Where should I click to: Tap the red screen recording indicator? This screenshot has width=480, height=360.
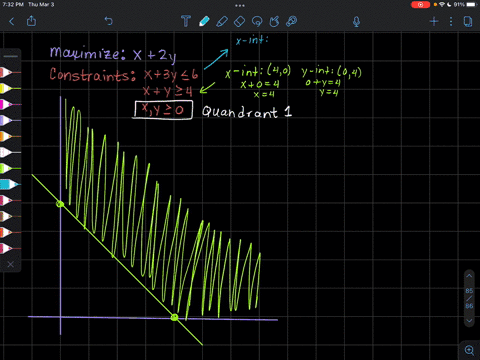(x=420, y=5)
